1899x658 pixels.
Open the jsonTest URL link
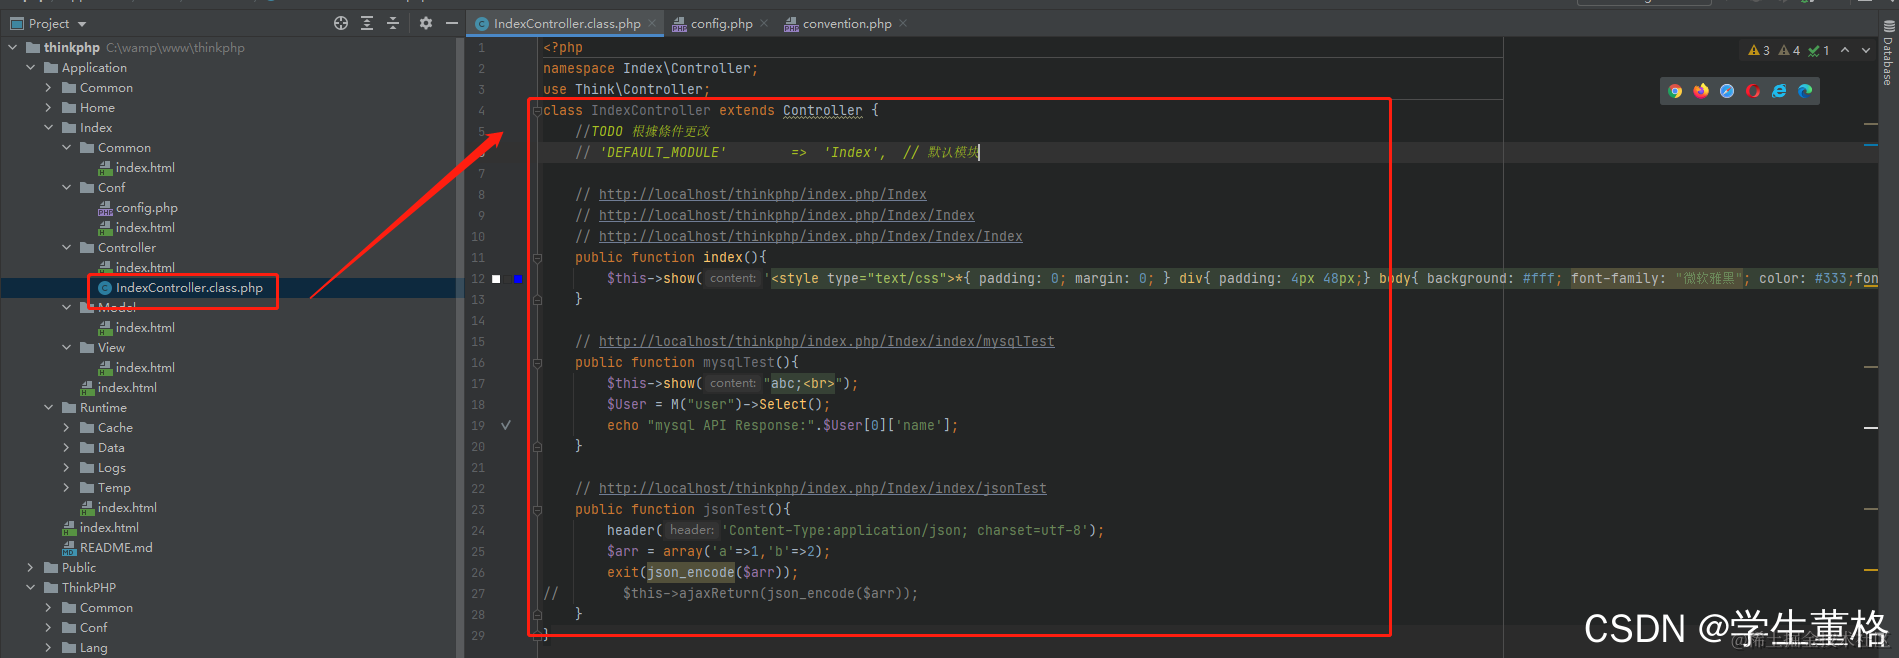822,488
